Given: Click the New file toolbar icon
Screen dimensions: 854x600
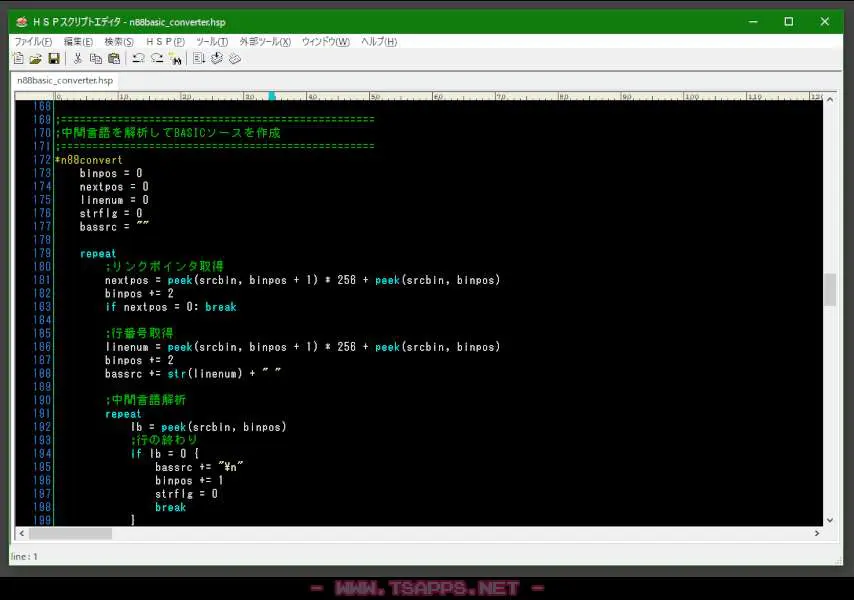Looking at the screenshot, I should 18,59.
